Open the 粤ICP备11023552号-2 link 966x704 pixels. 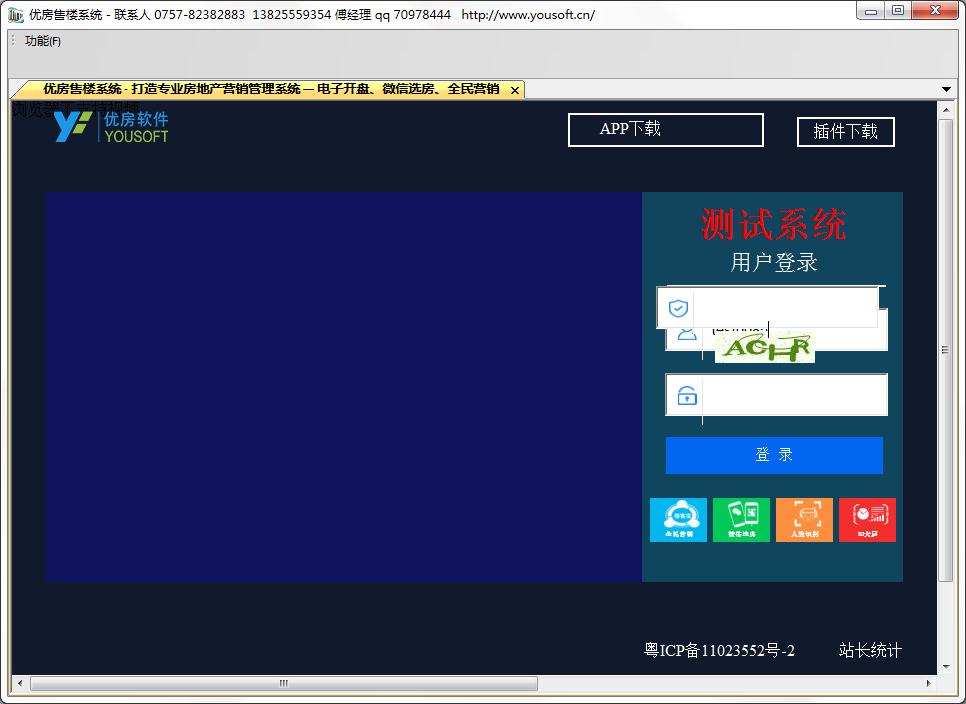tap(719, 650)
